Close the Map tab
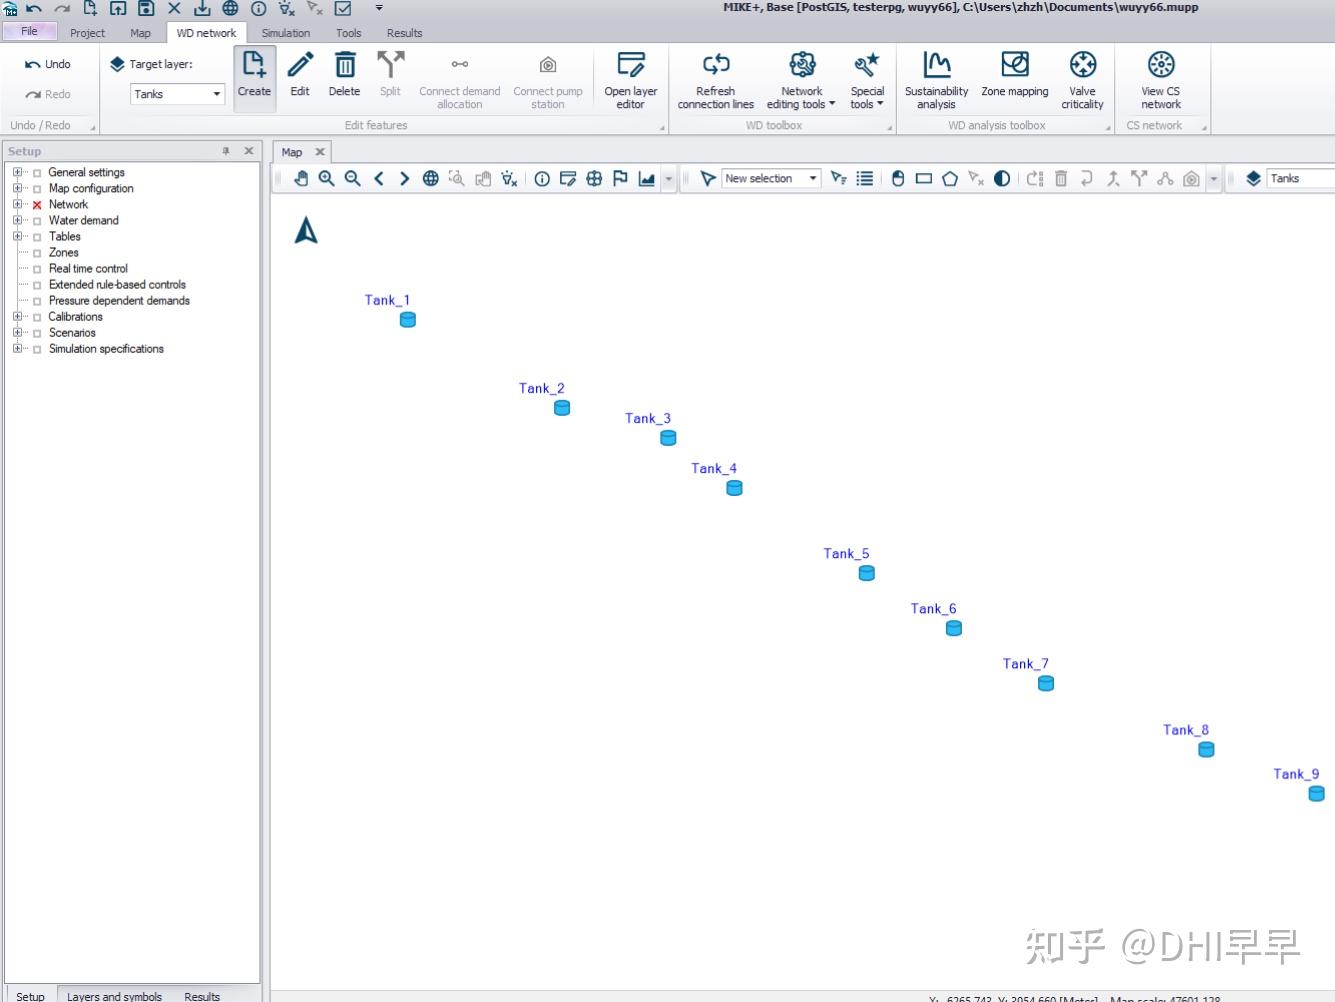1335x1002 pixels. point(320,152)
